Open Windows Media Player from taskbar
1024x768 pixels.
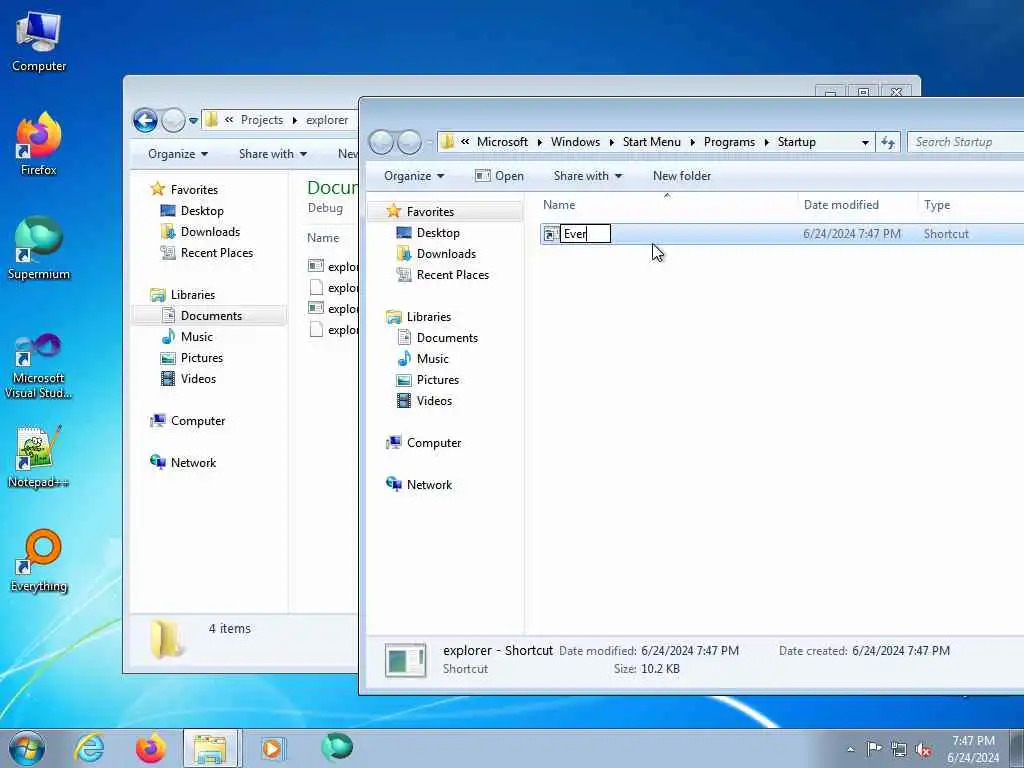[x=272, y=748]
